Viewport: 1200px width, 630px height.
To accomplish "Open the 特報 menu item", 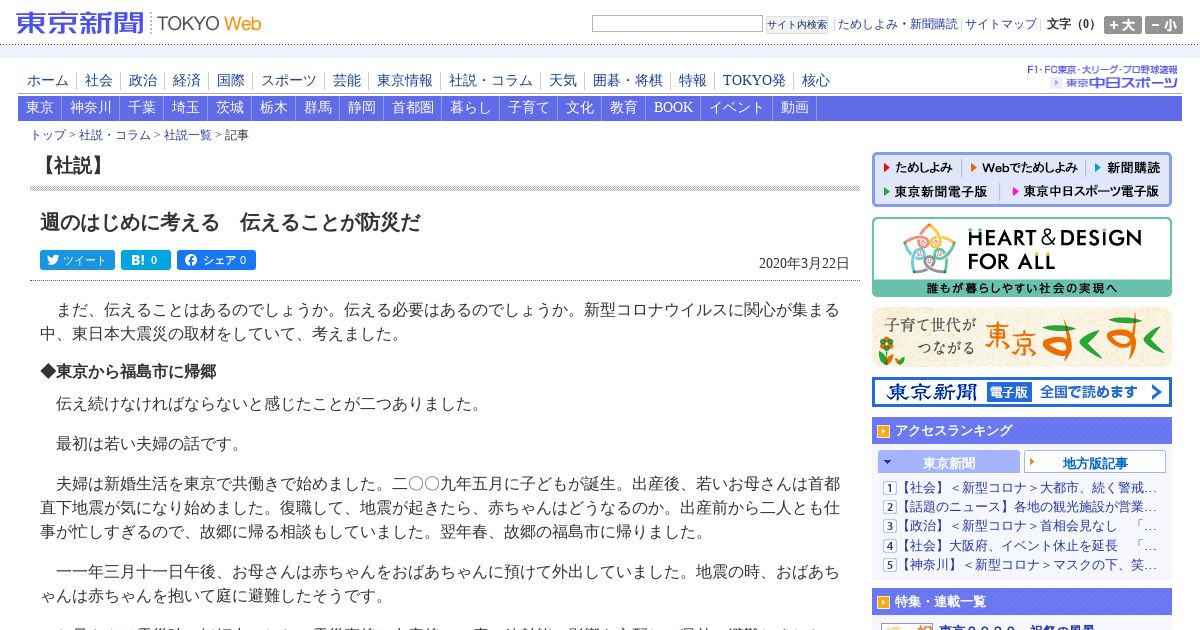I will point(693,81).
